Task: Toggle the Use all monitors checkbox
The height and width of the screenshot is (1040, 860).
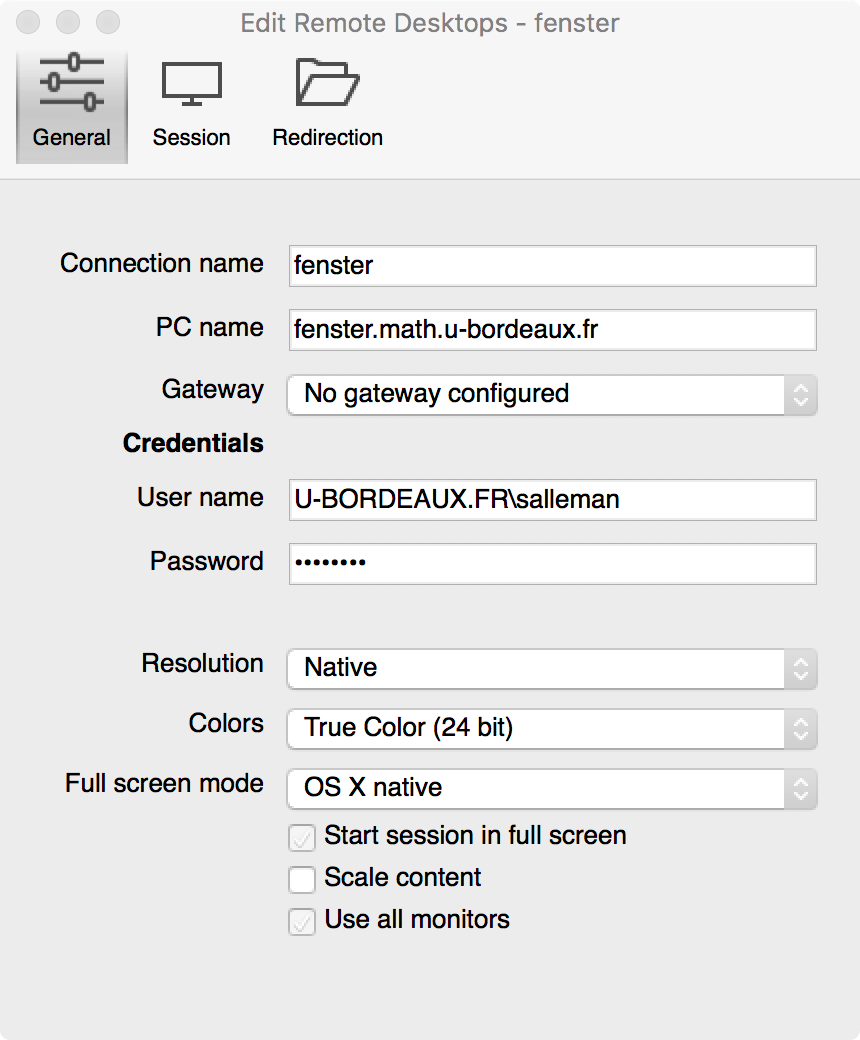Action: [x=302, y=921]
